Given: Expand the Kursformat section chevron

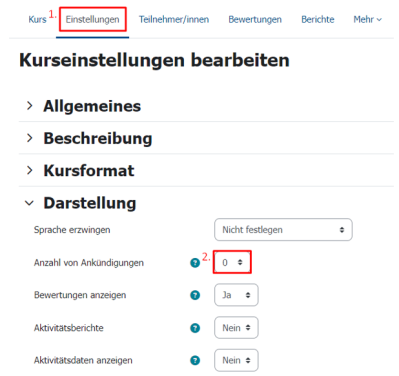Looking at the screenshot, I should (30, 170).
